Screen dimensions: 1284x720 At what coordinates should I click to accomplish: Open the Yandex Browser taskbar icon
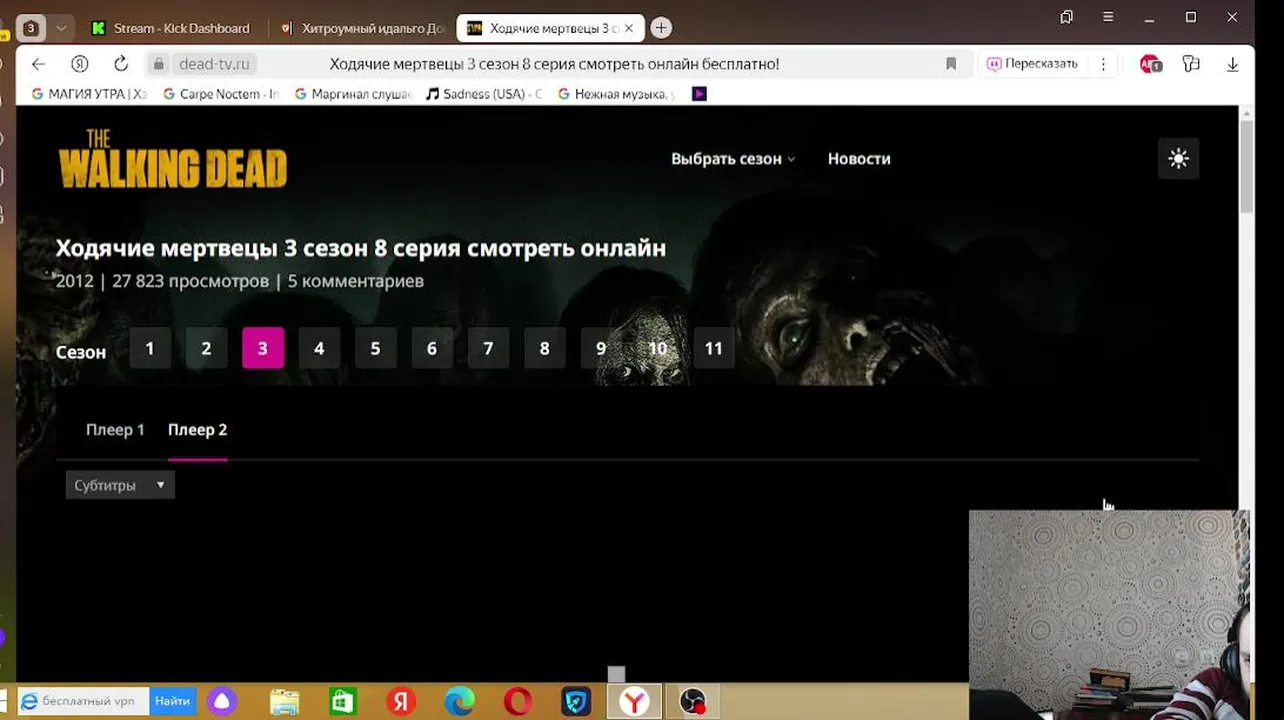point(634,702)
